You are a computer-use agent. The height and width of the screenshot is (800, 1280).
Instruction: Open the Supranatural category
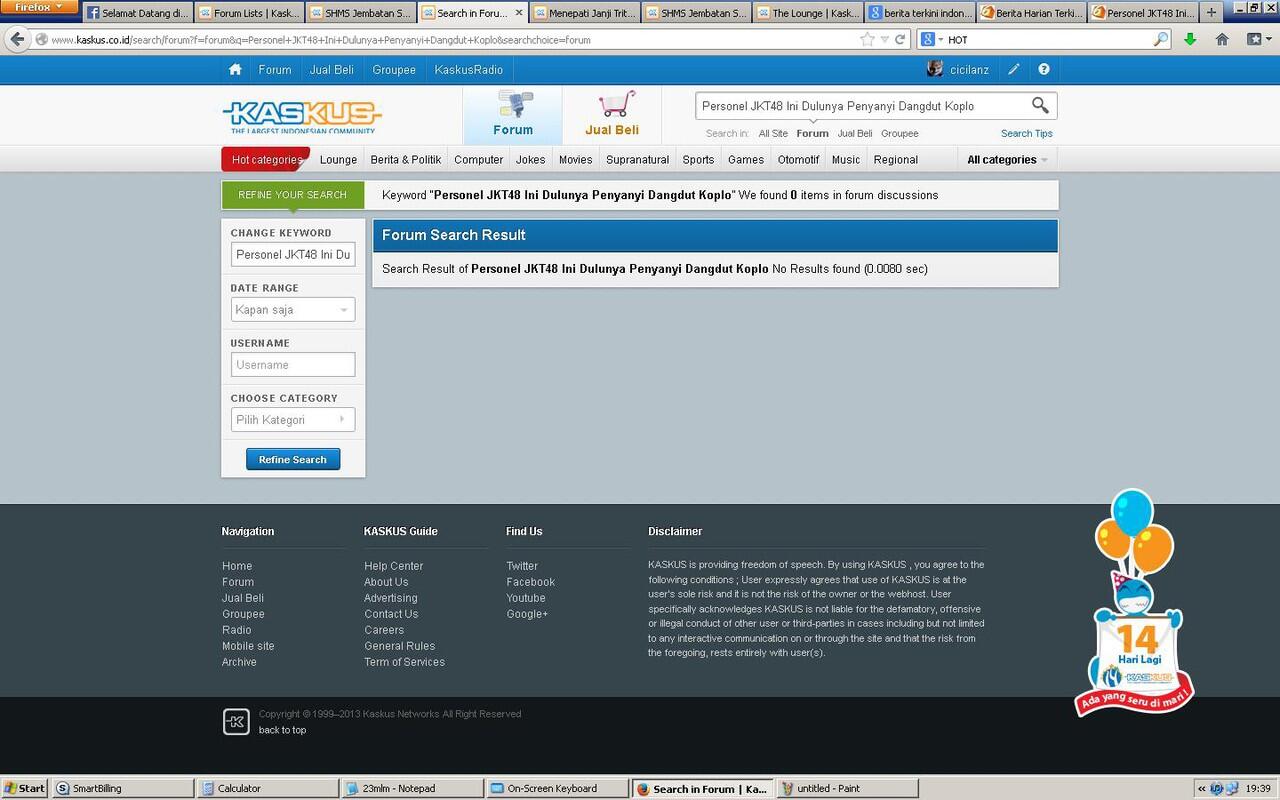pos(637,160)
